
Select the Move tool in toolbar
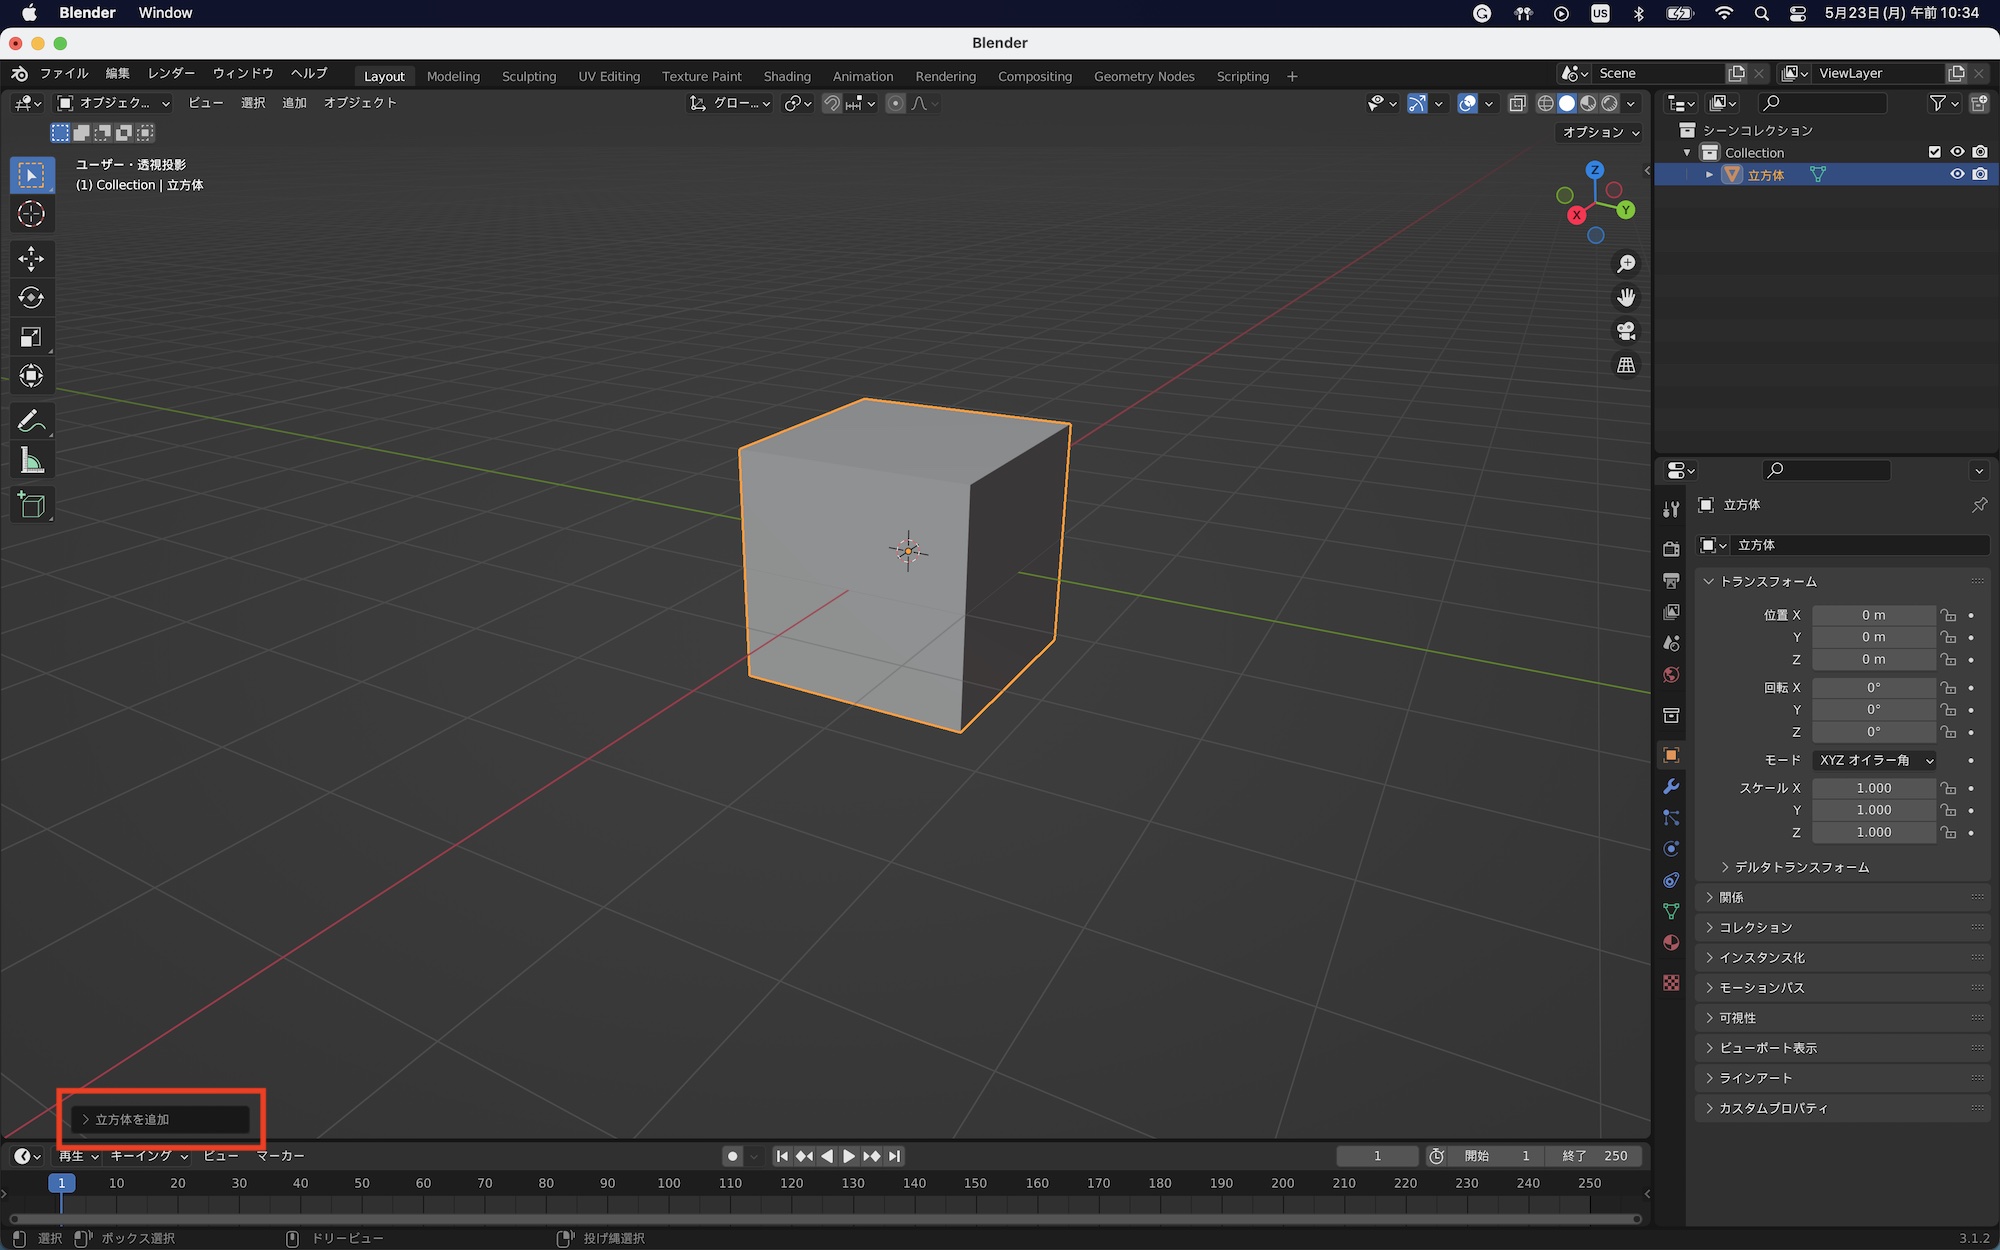click(31, 259)
